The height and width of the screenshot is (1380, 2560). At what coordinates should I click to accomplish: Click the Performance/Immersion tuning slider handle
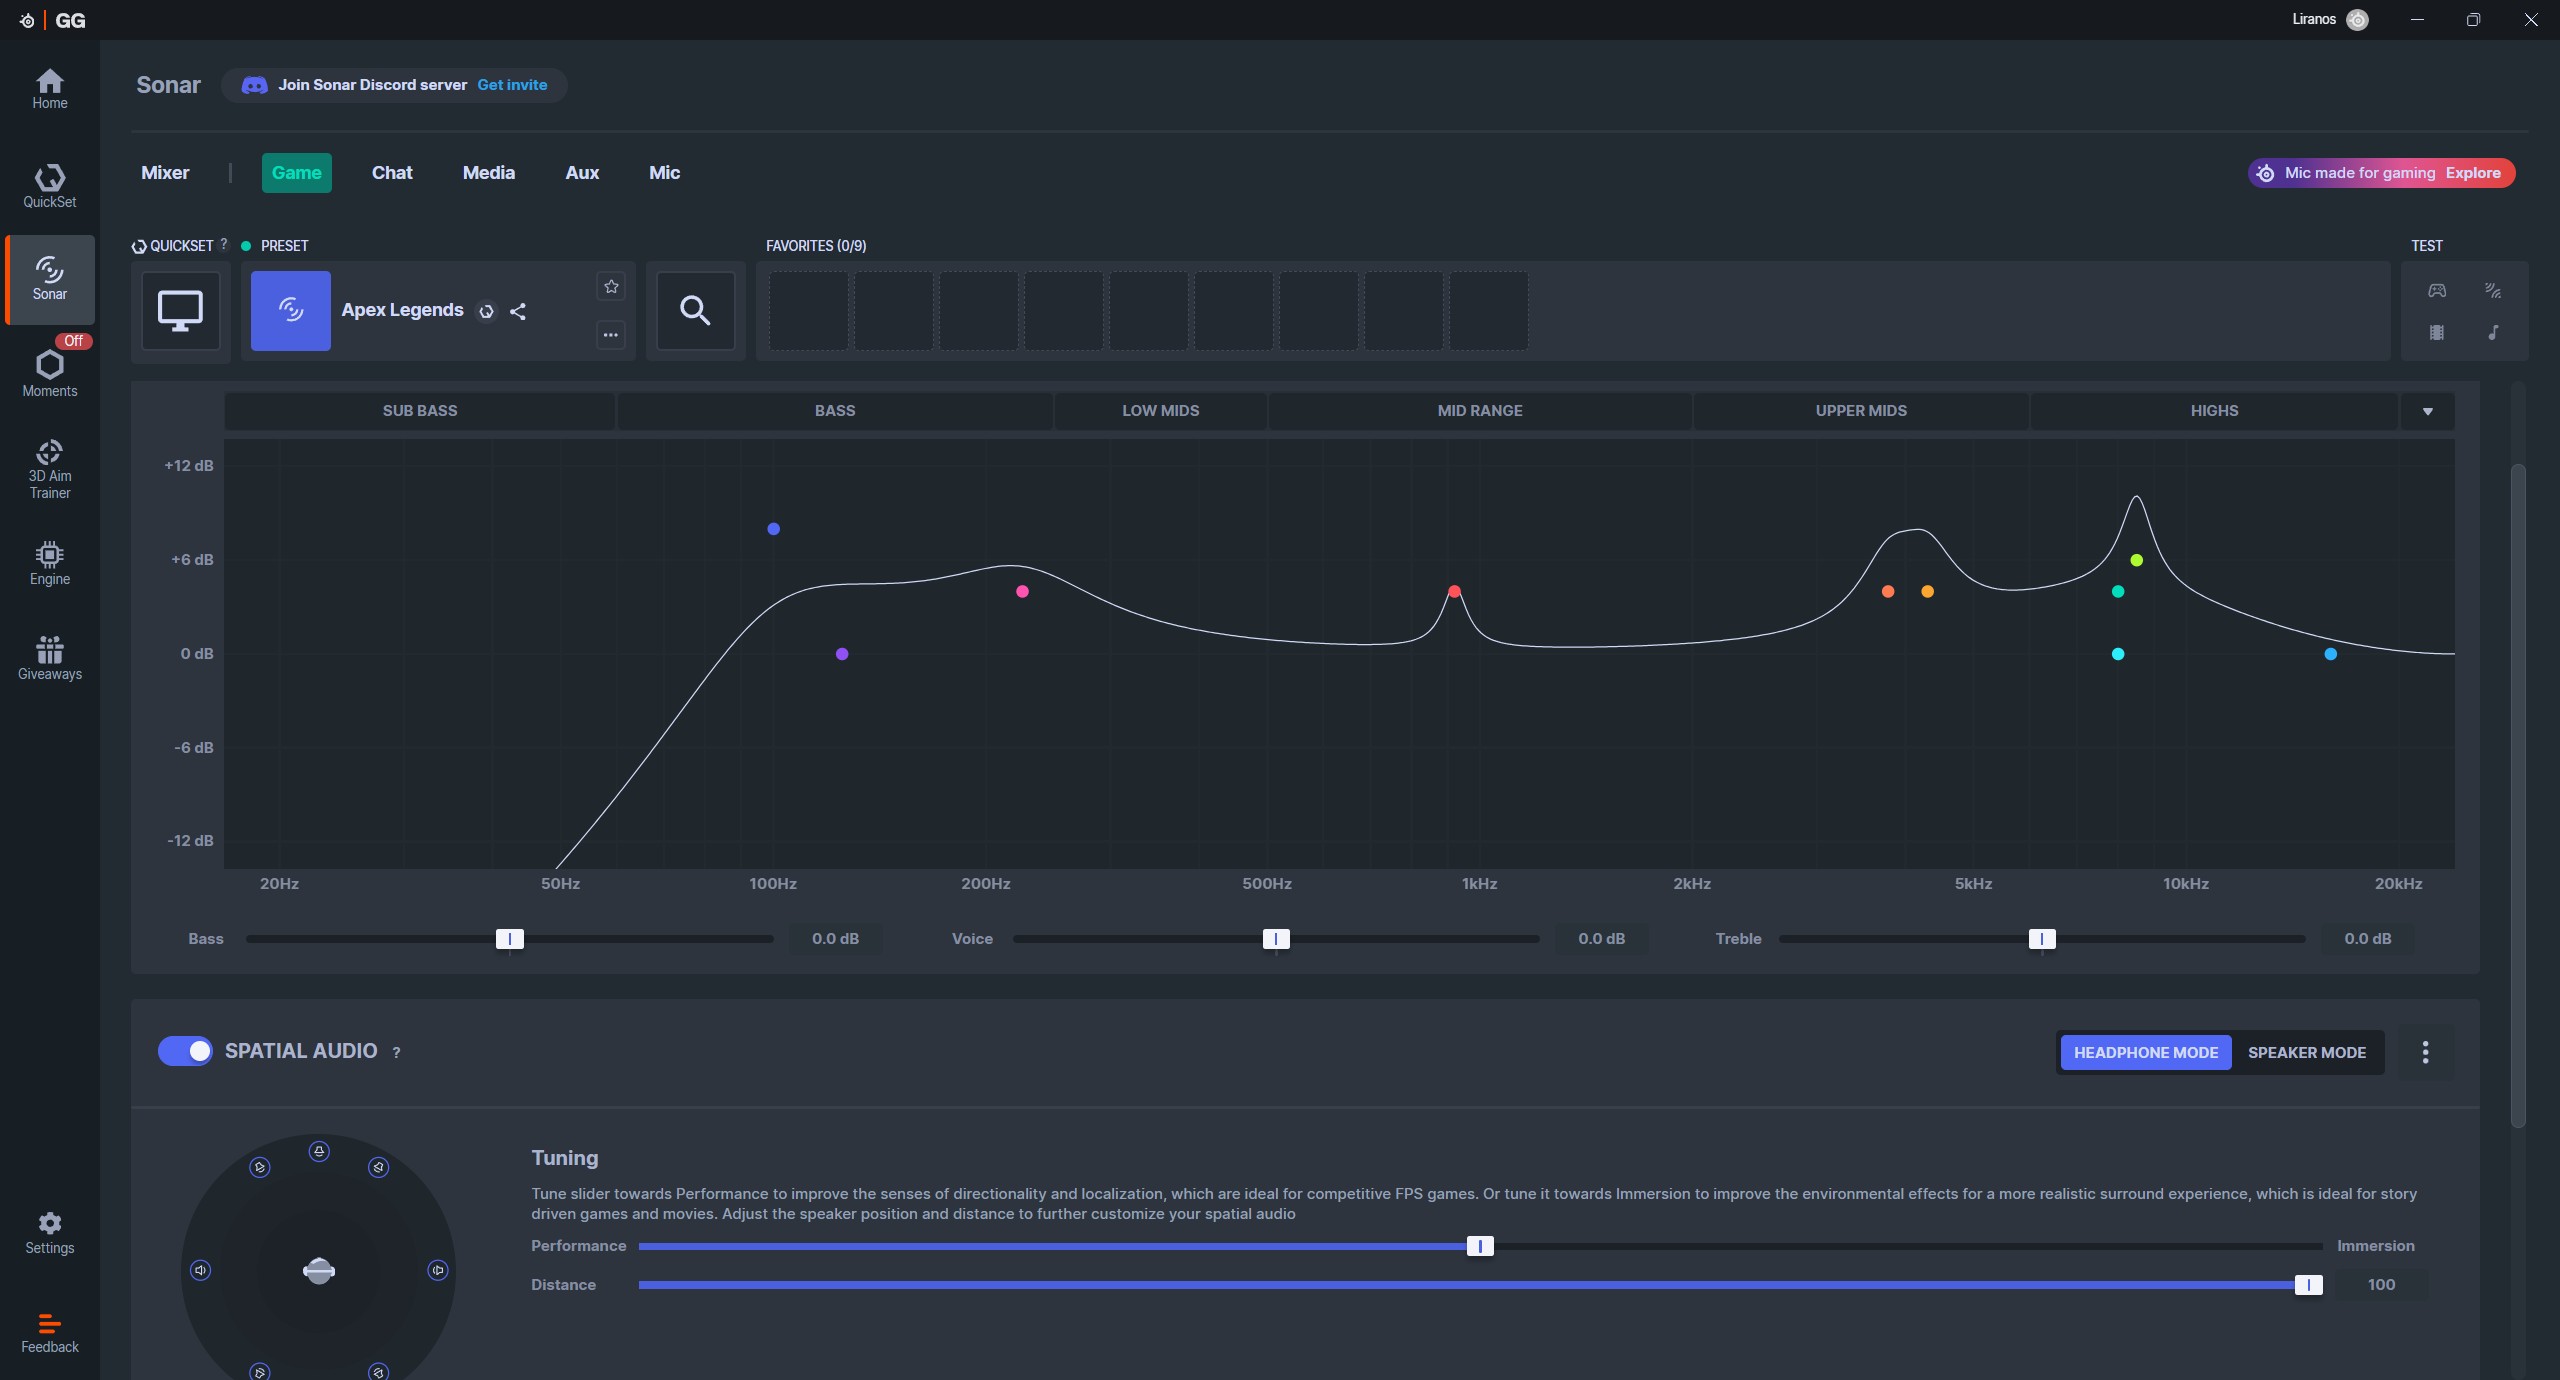(x=1480, y=1246)
